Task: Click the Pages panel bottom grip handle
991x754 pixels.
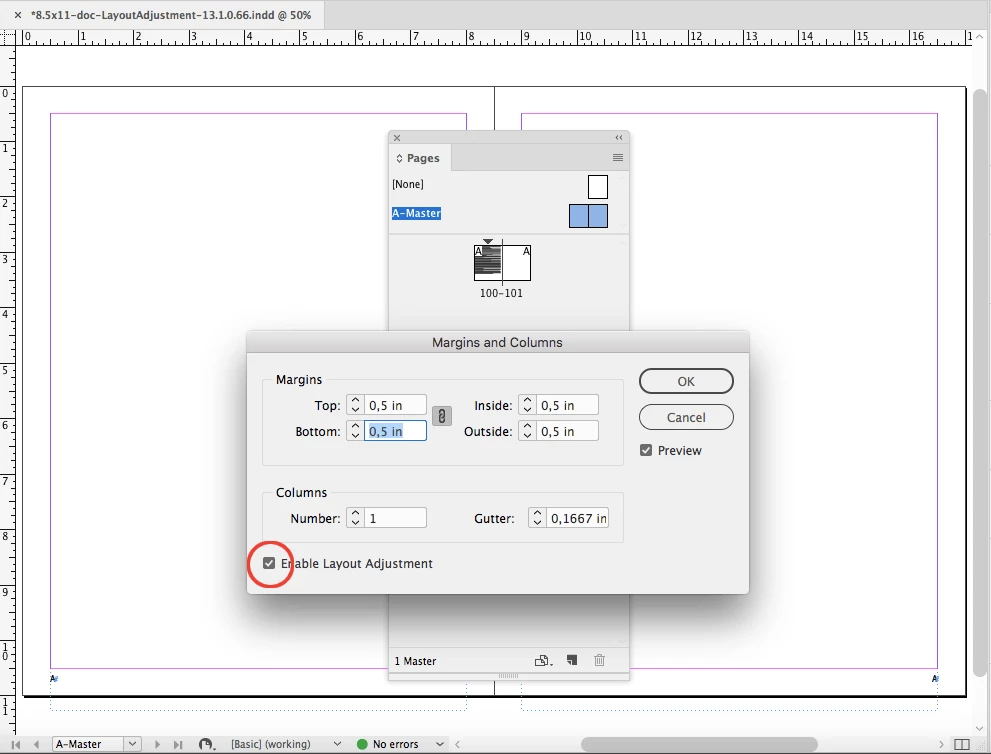Action: (x=508, y=676)
